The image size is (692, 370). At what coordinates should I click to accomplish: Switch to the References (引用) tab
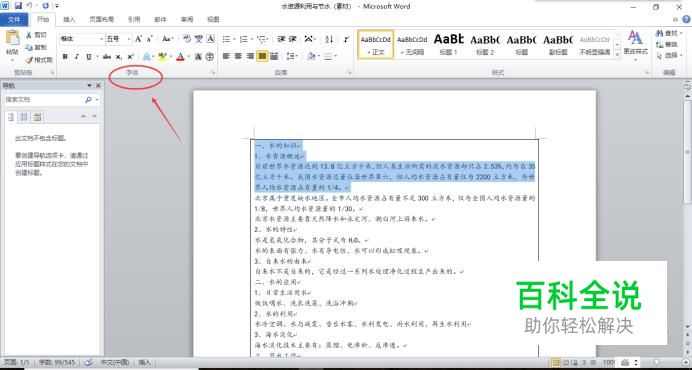[x=134, y=19]
